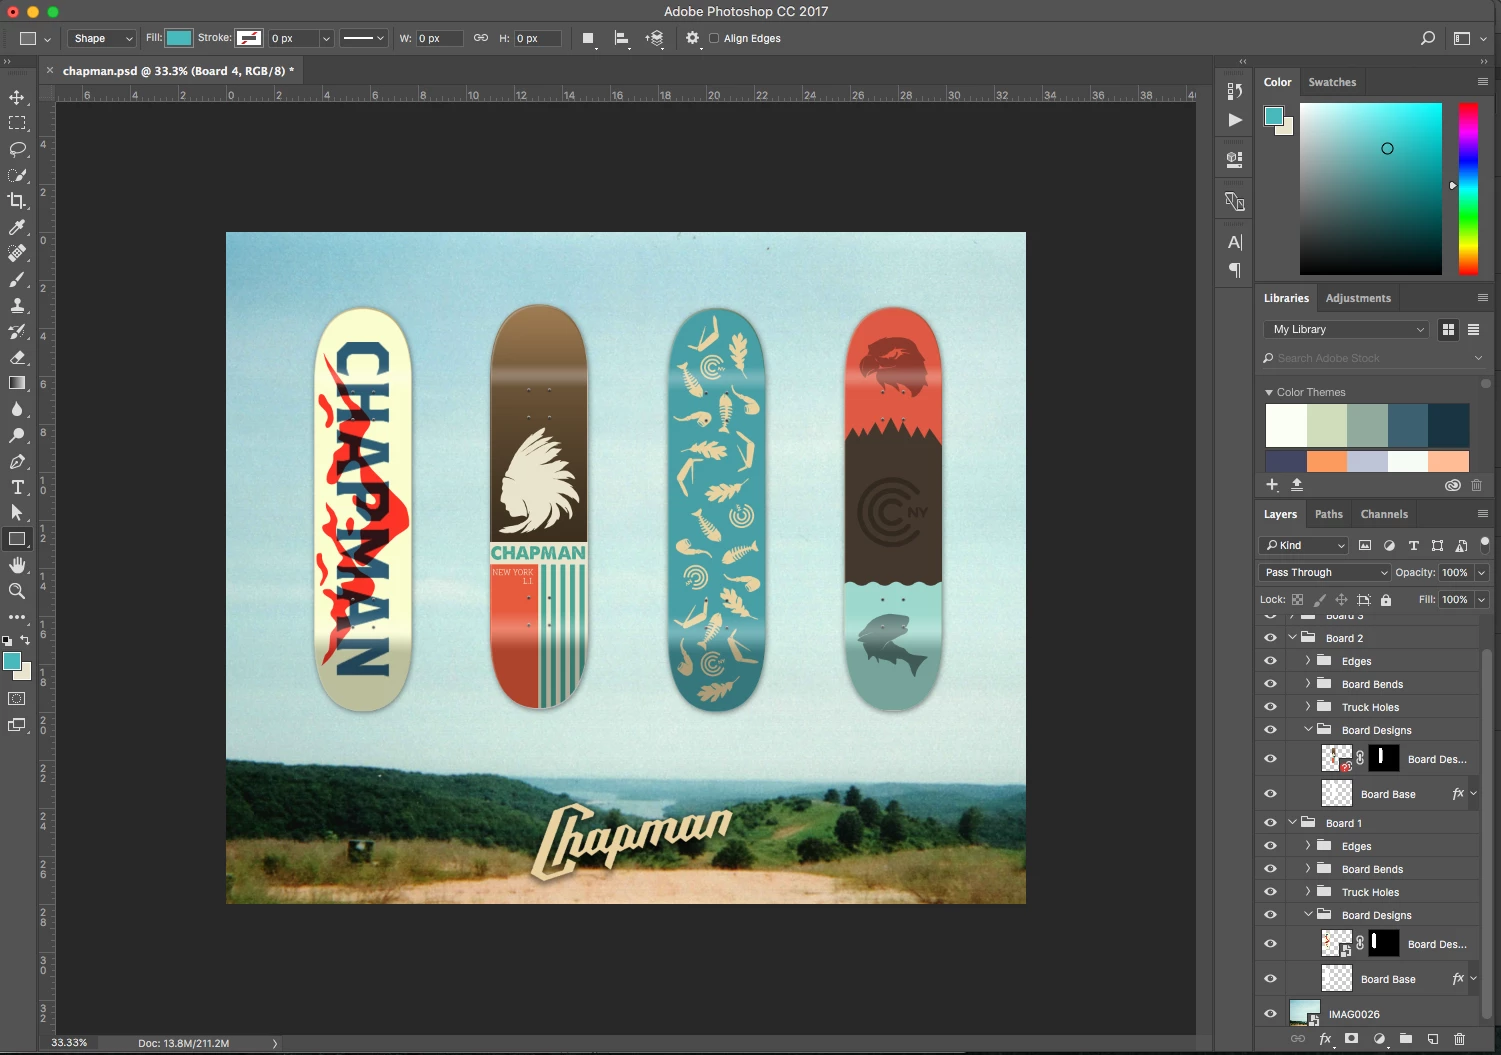Select the Move tool
Image resolution: width=1501 pixels, height=1055 pixels.
(17, 97)
